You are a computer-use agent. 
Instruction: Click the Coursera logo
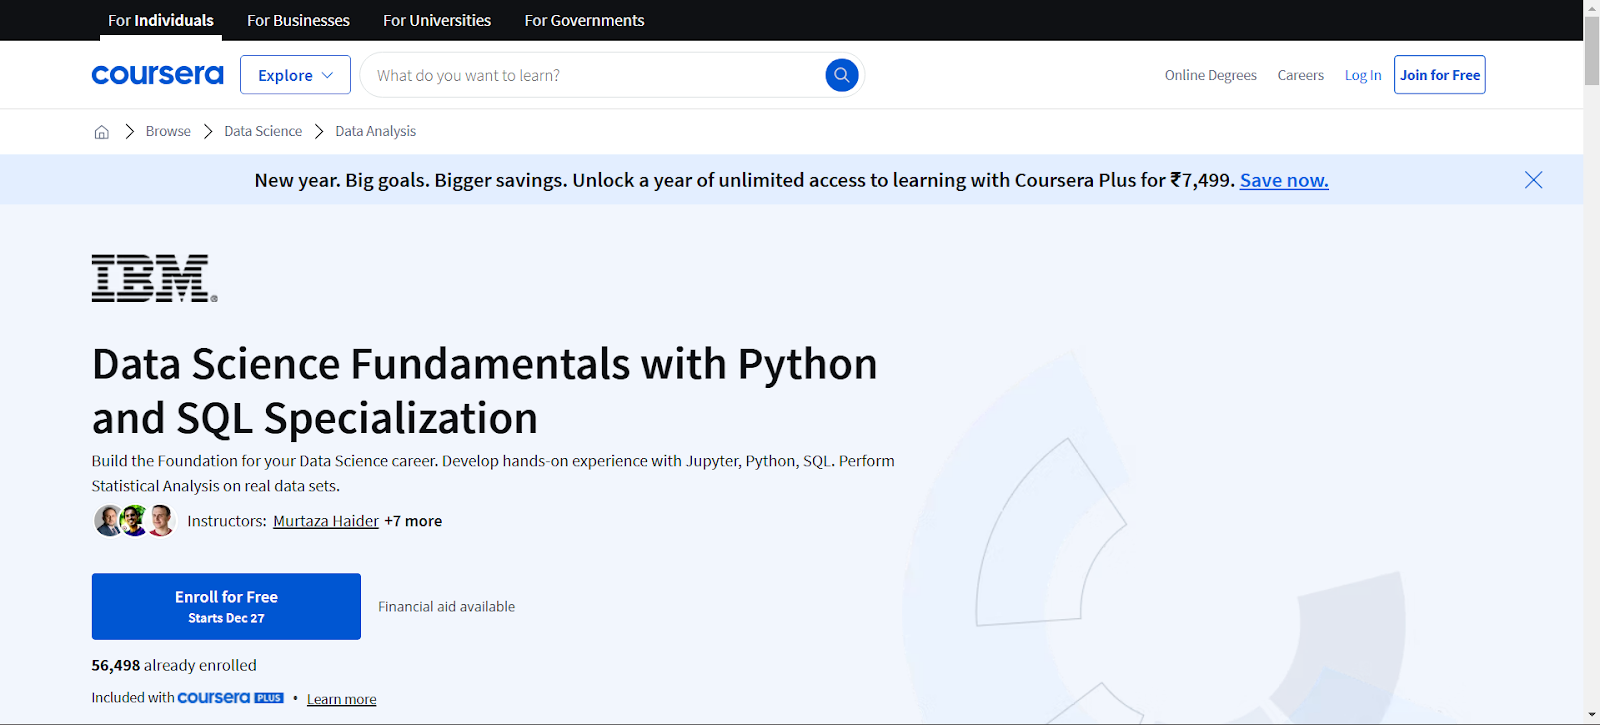(157, 75)
